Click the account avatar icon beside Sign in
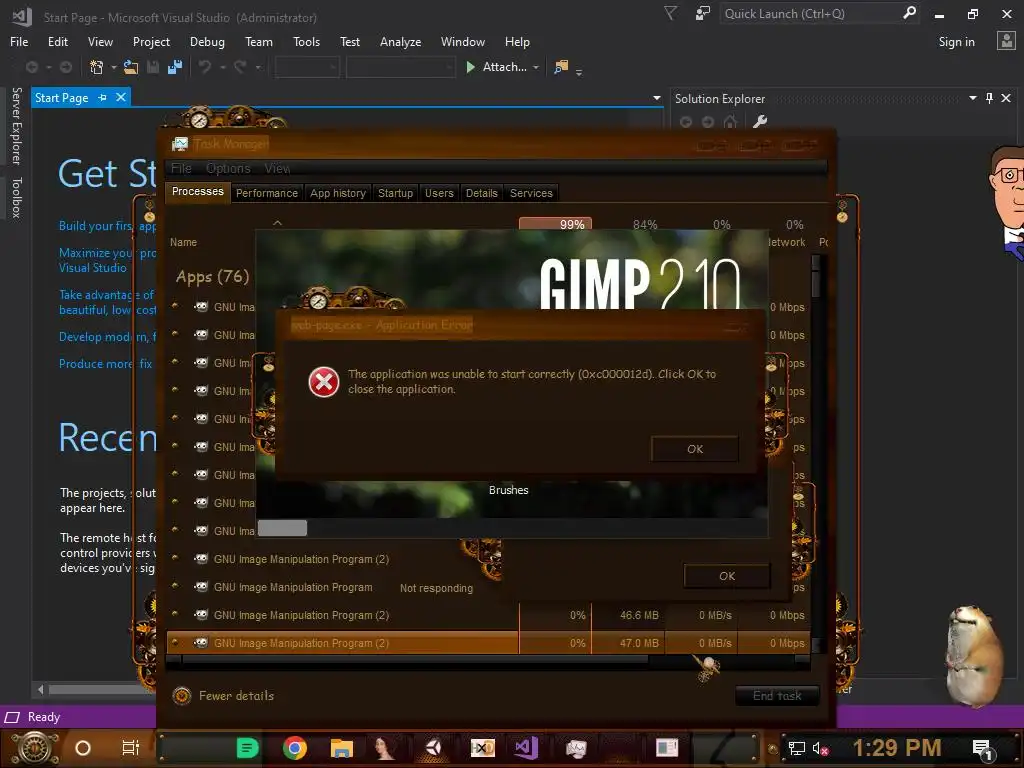 click(1006, 41)
